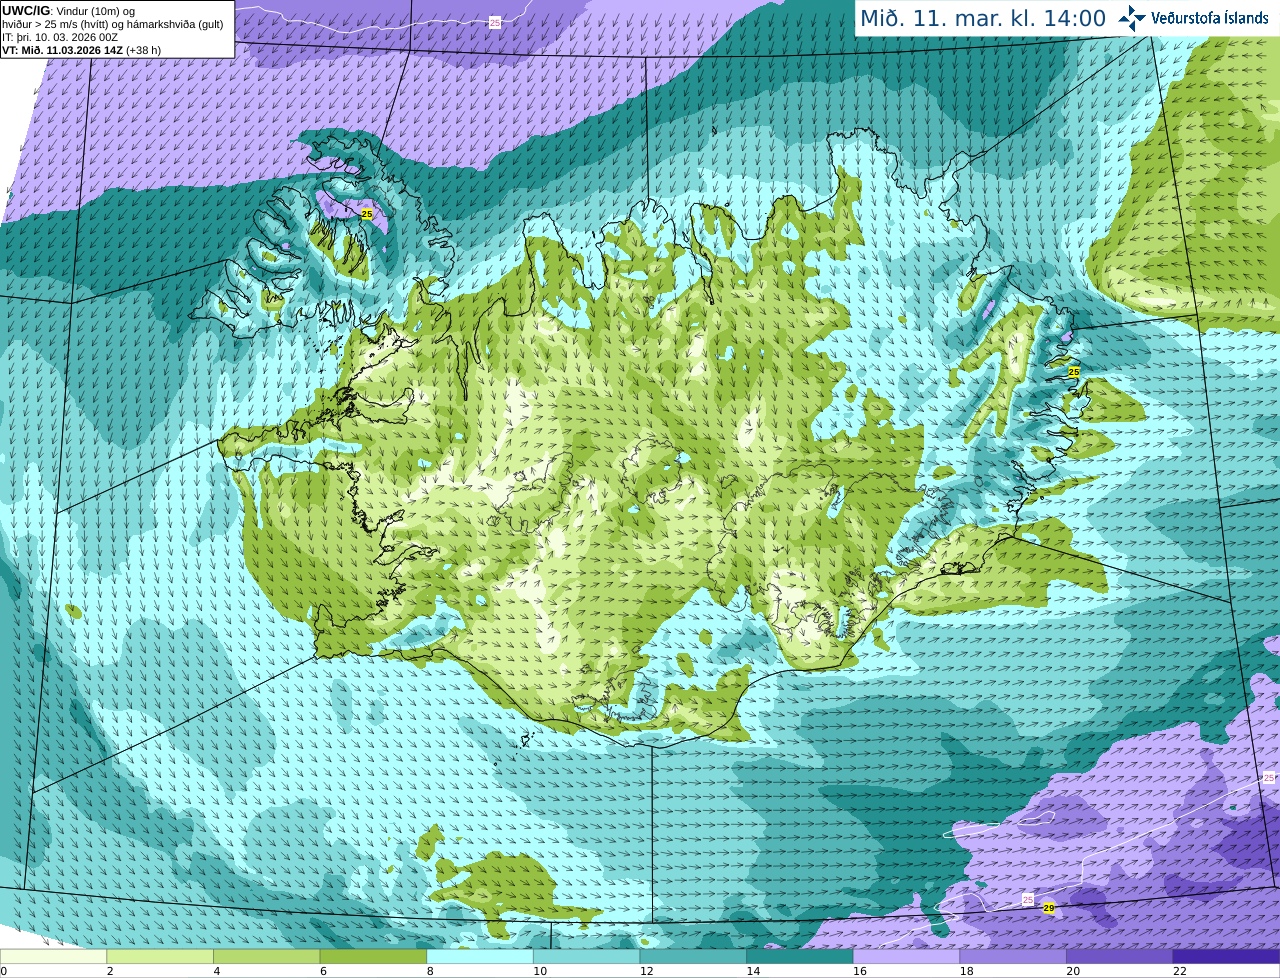Click the white 25 contour label at right edge
Screen dimensions: 1280x978
(1269, 777)
